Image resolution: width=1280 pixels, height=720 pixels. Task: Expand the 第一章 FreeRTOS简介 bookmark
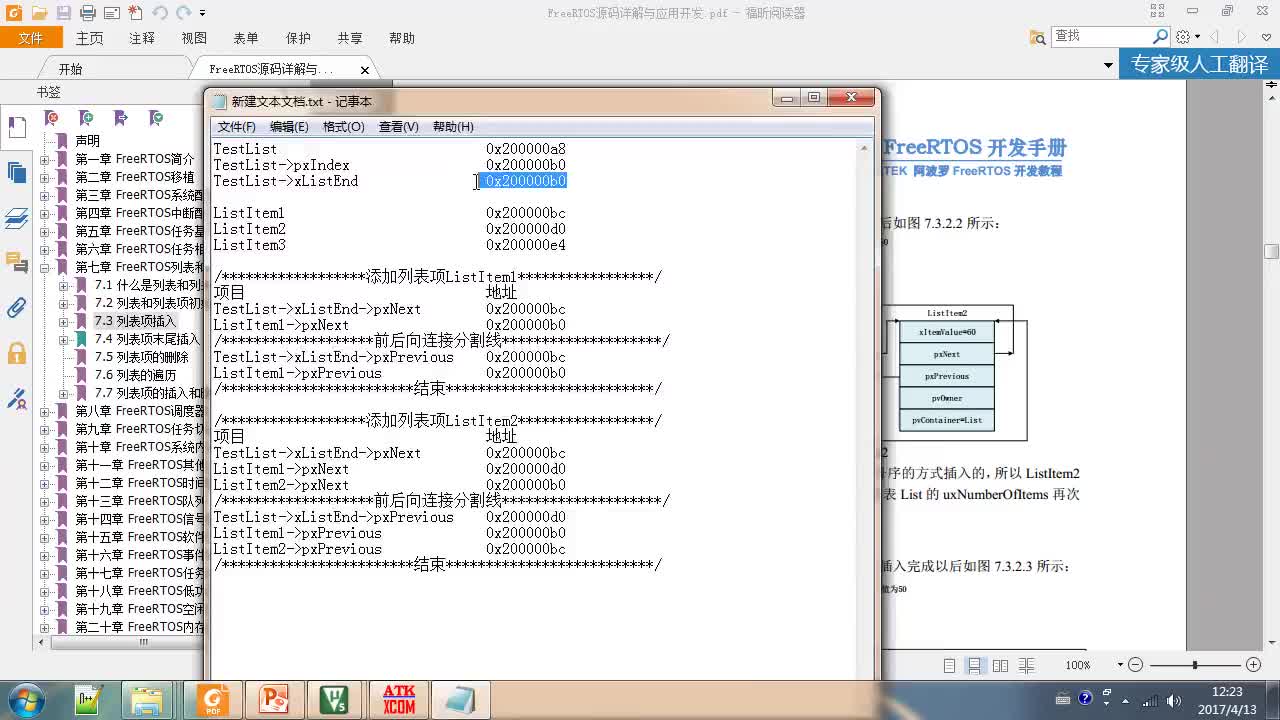point(44,159)
